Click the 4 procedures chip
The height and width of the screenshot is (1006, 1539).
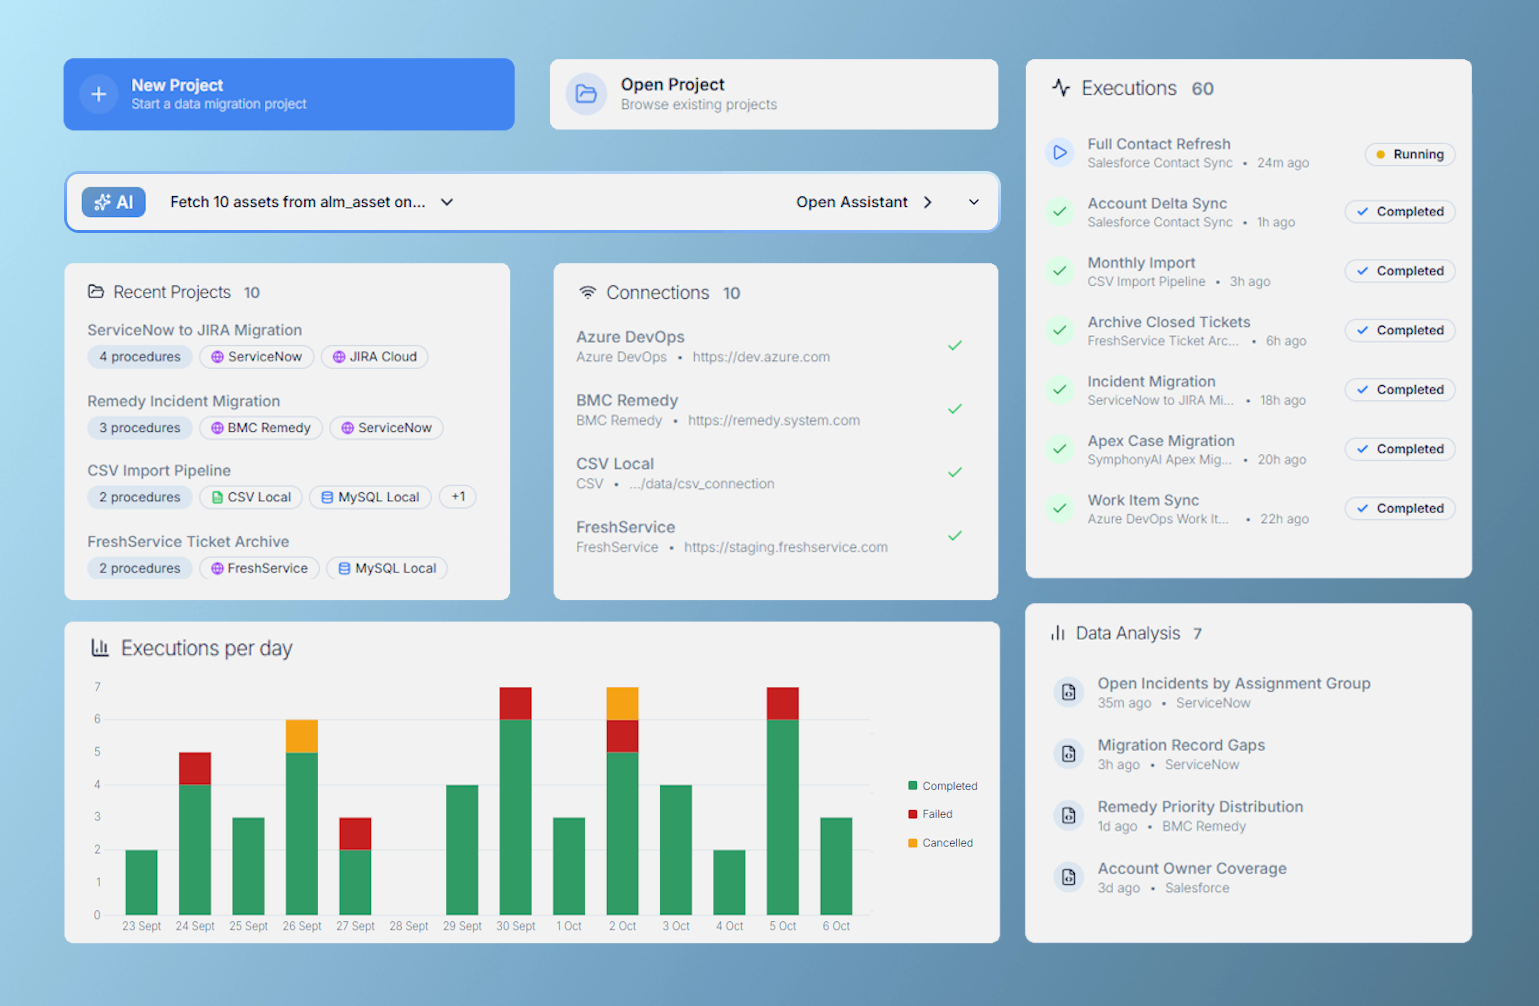tap(140, 357)
